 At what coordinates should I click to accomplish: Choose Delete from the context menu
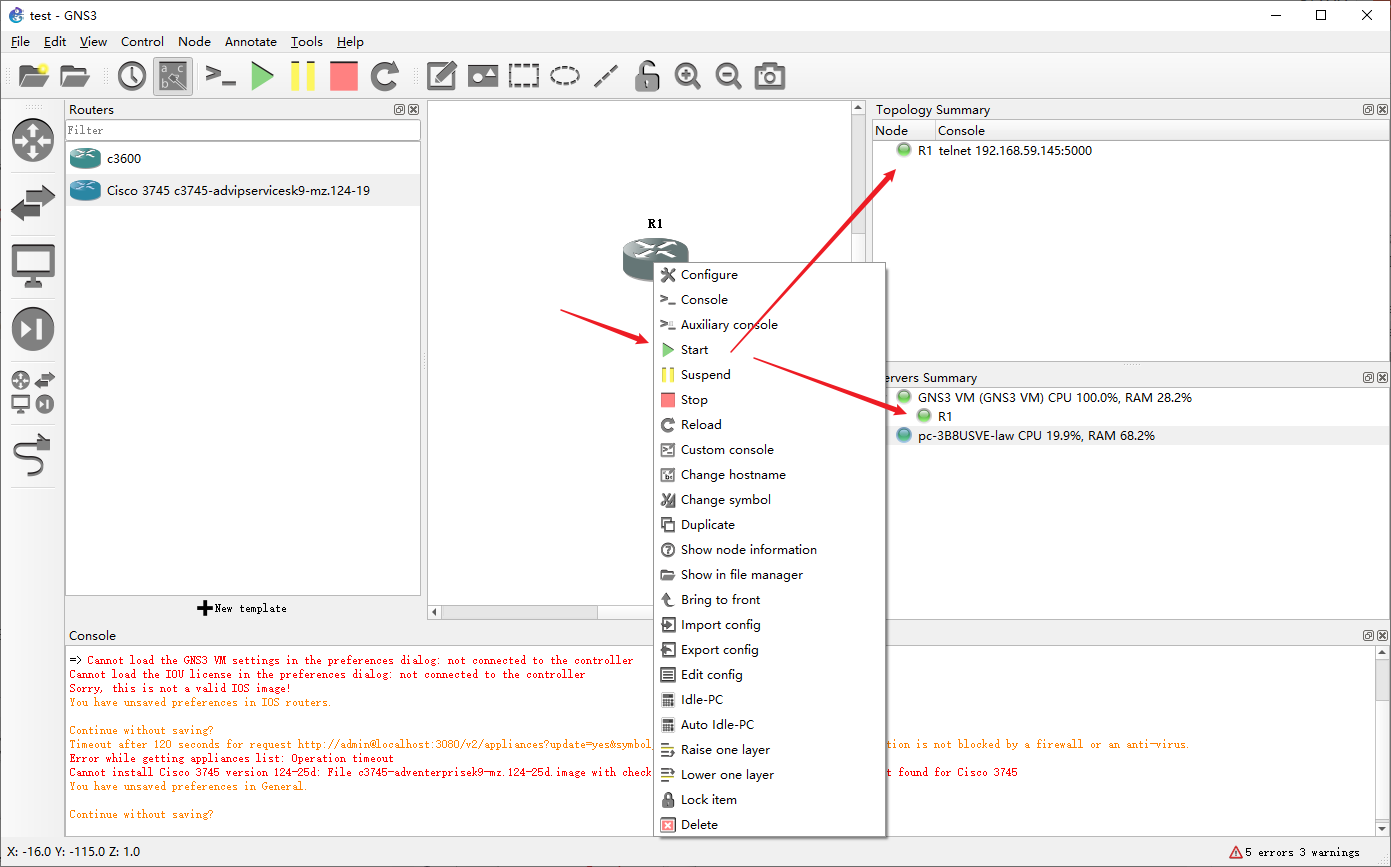[769, 825]
